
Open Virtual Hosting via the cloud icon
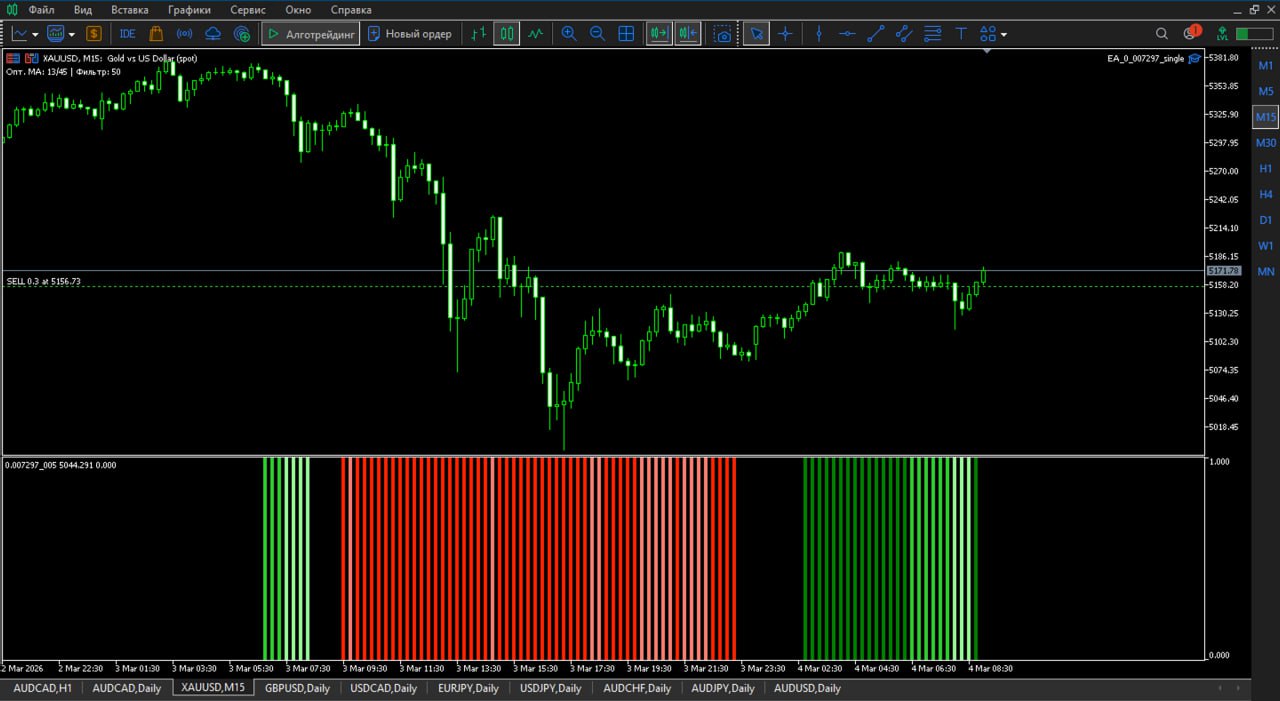pyautogui.click(x=212, y=33)
